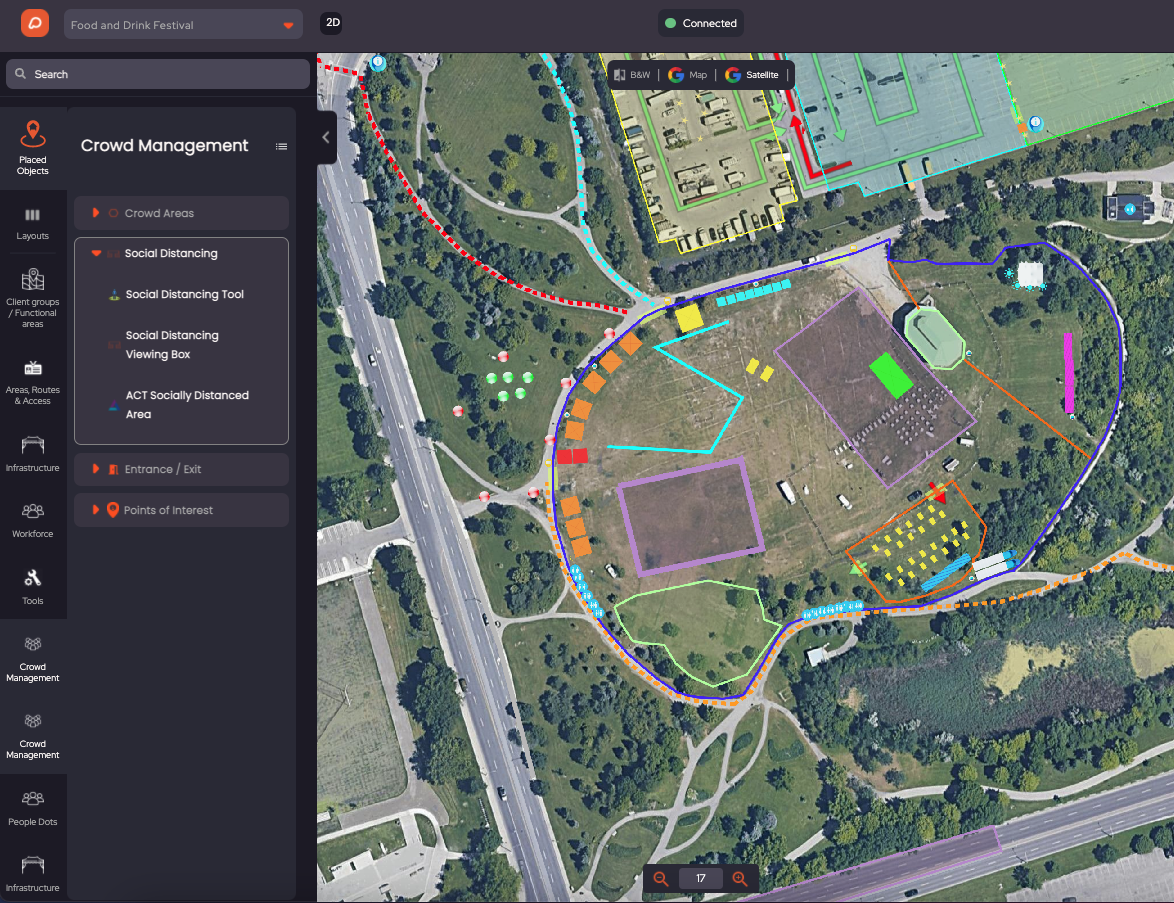Click the orange app logo icon

point(34,23)
